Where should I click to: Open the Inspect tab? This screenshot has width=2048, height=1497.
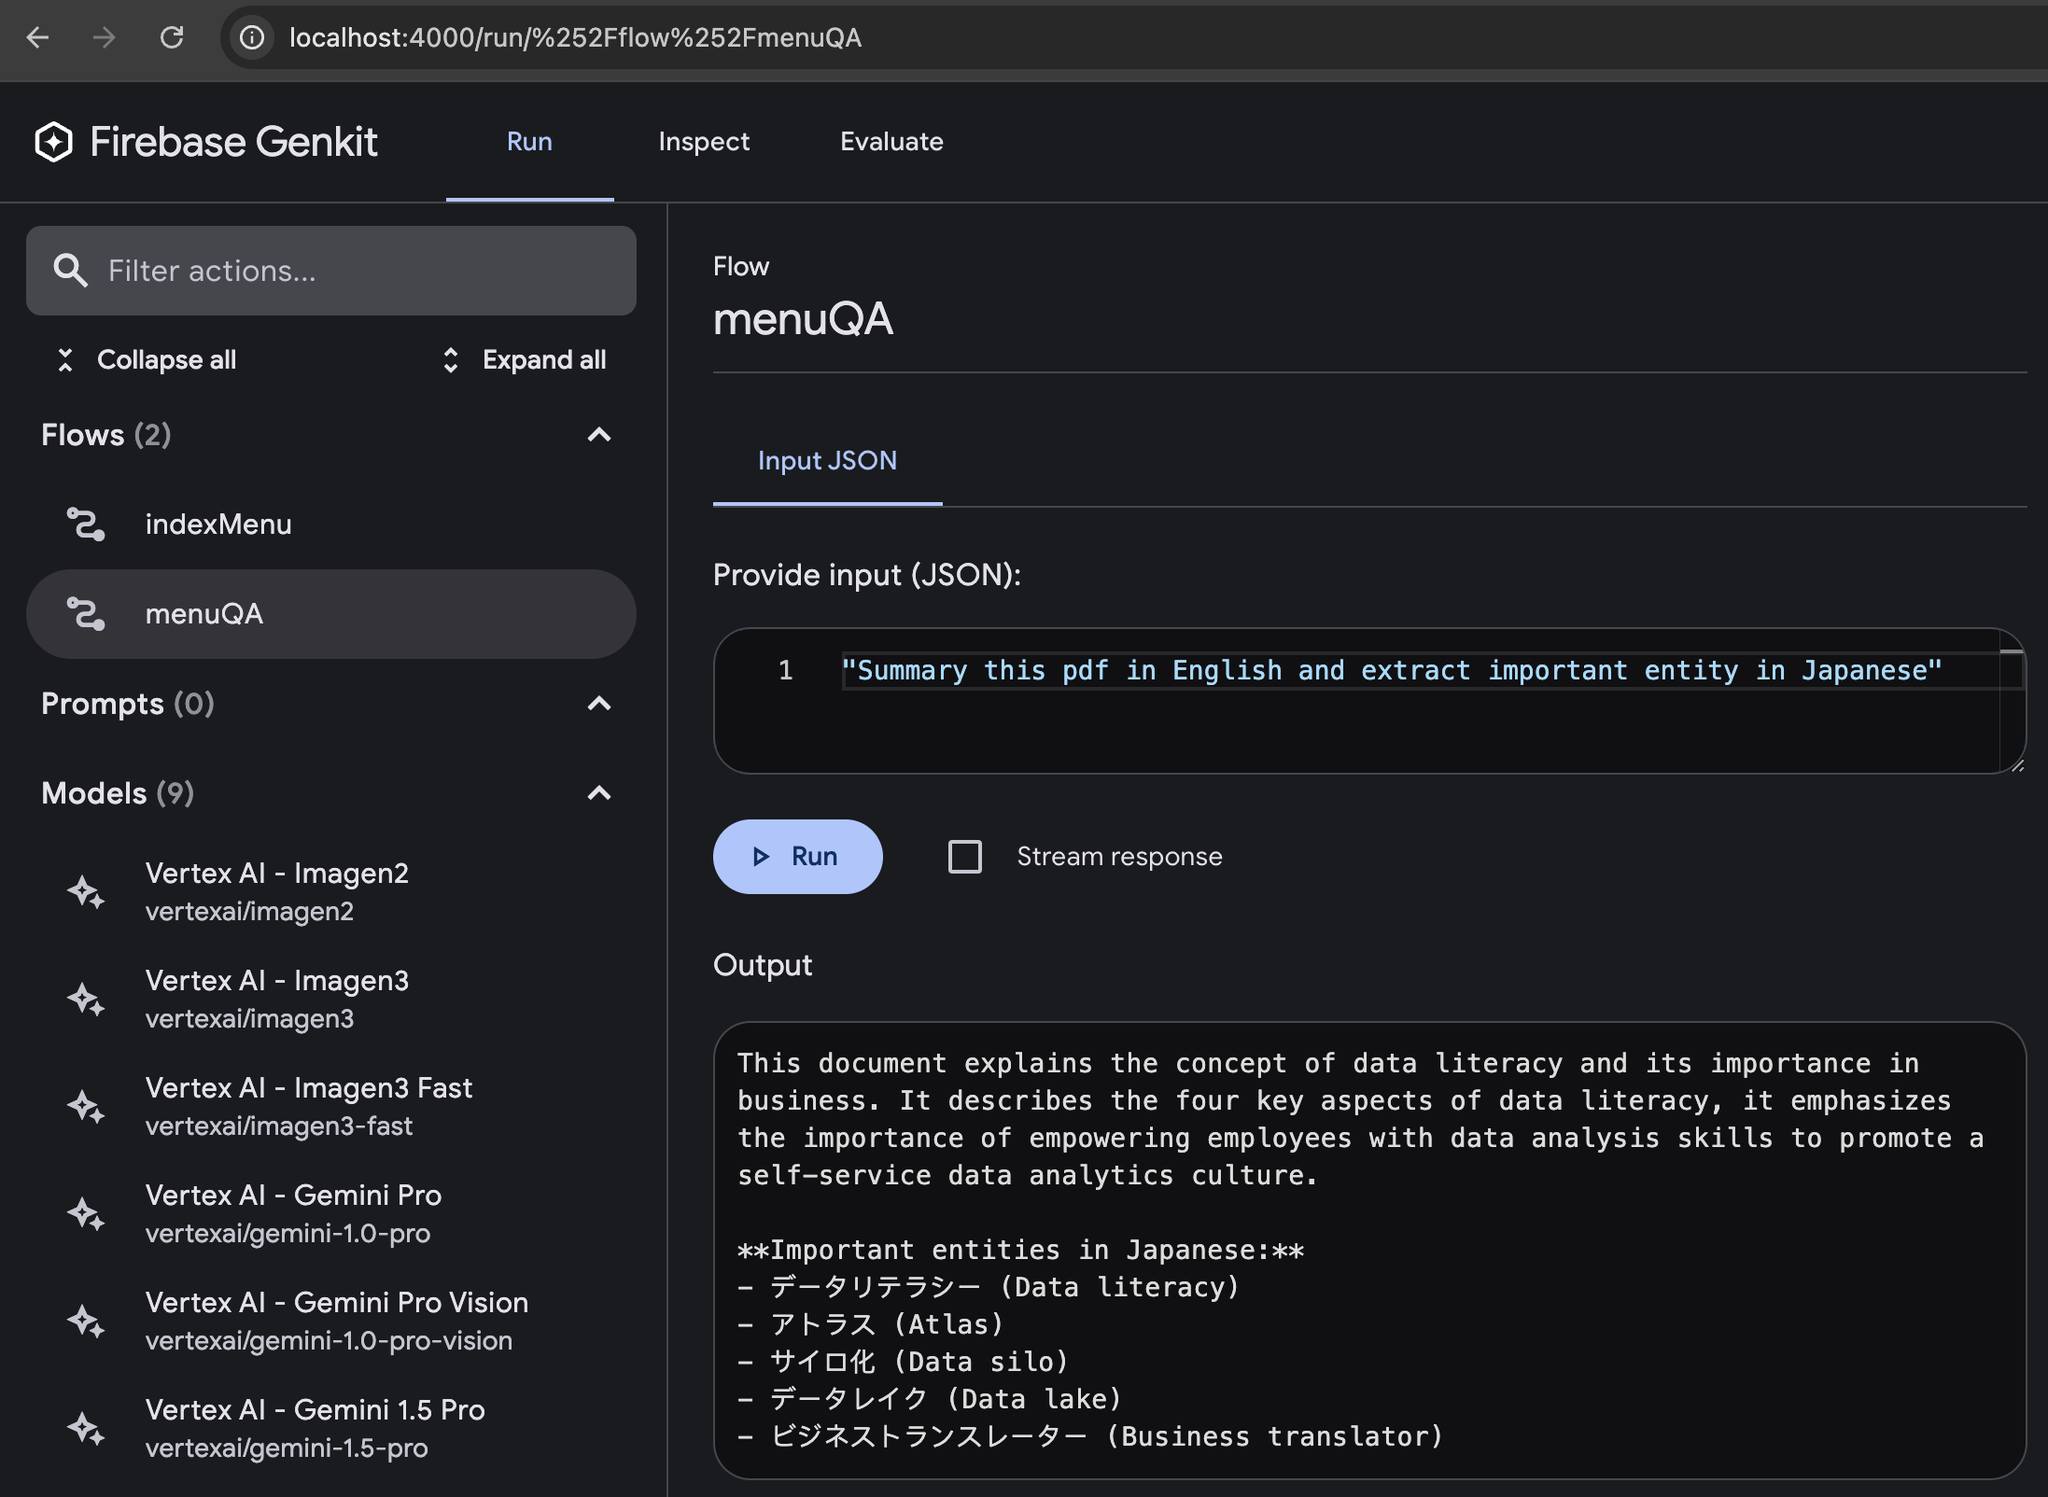(704, 142)
